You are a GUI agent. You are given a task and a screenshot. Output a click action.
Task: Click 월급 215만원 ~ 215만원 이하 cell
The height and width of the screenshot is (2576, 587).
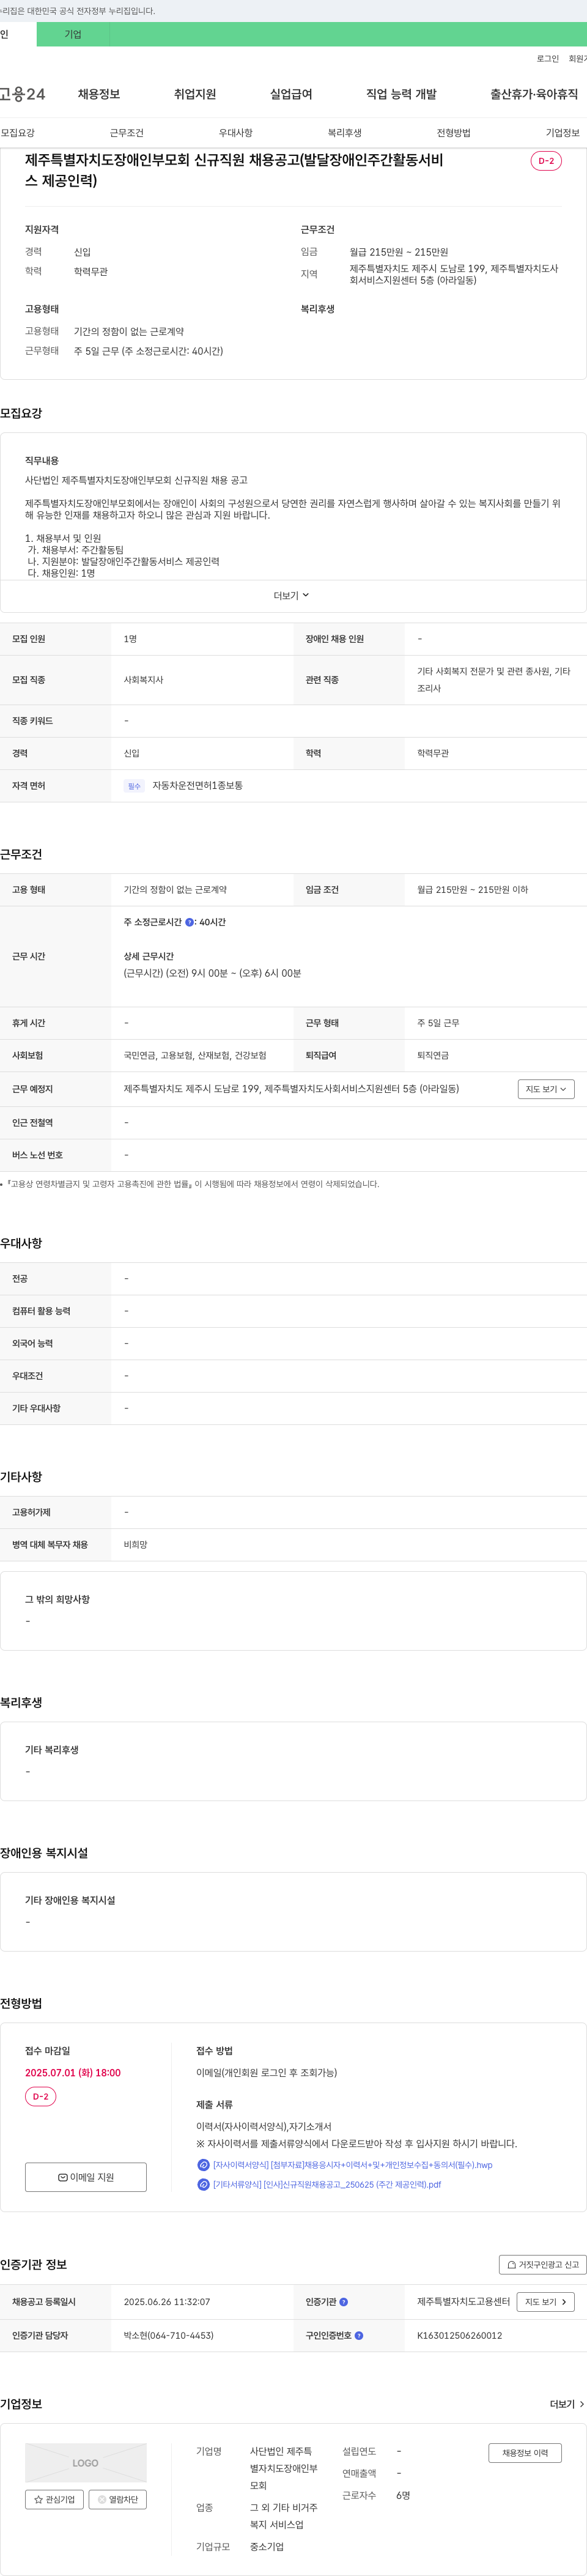tap(473, 890)
